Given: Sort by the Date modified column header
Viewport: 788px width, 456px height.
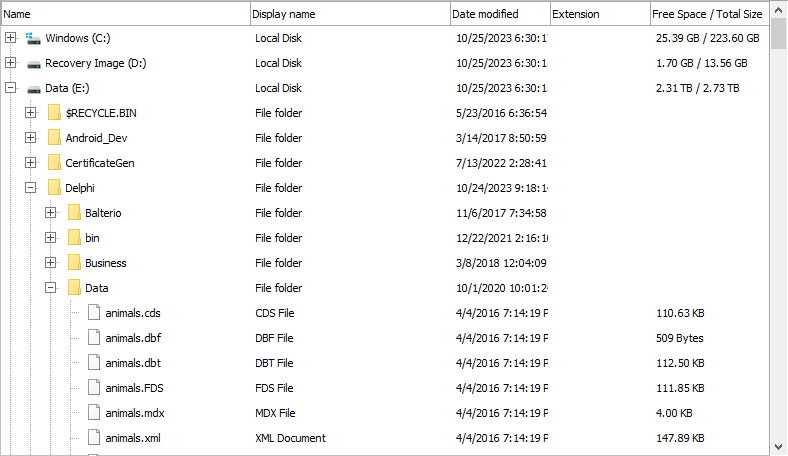Looking at the screenshot, I should click(x=500, y=14).
